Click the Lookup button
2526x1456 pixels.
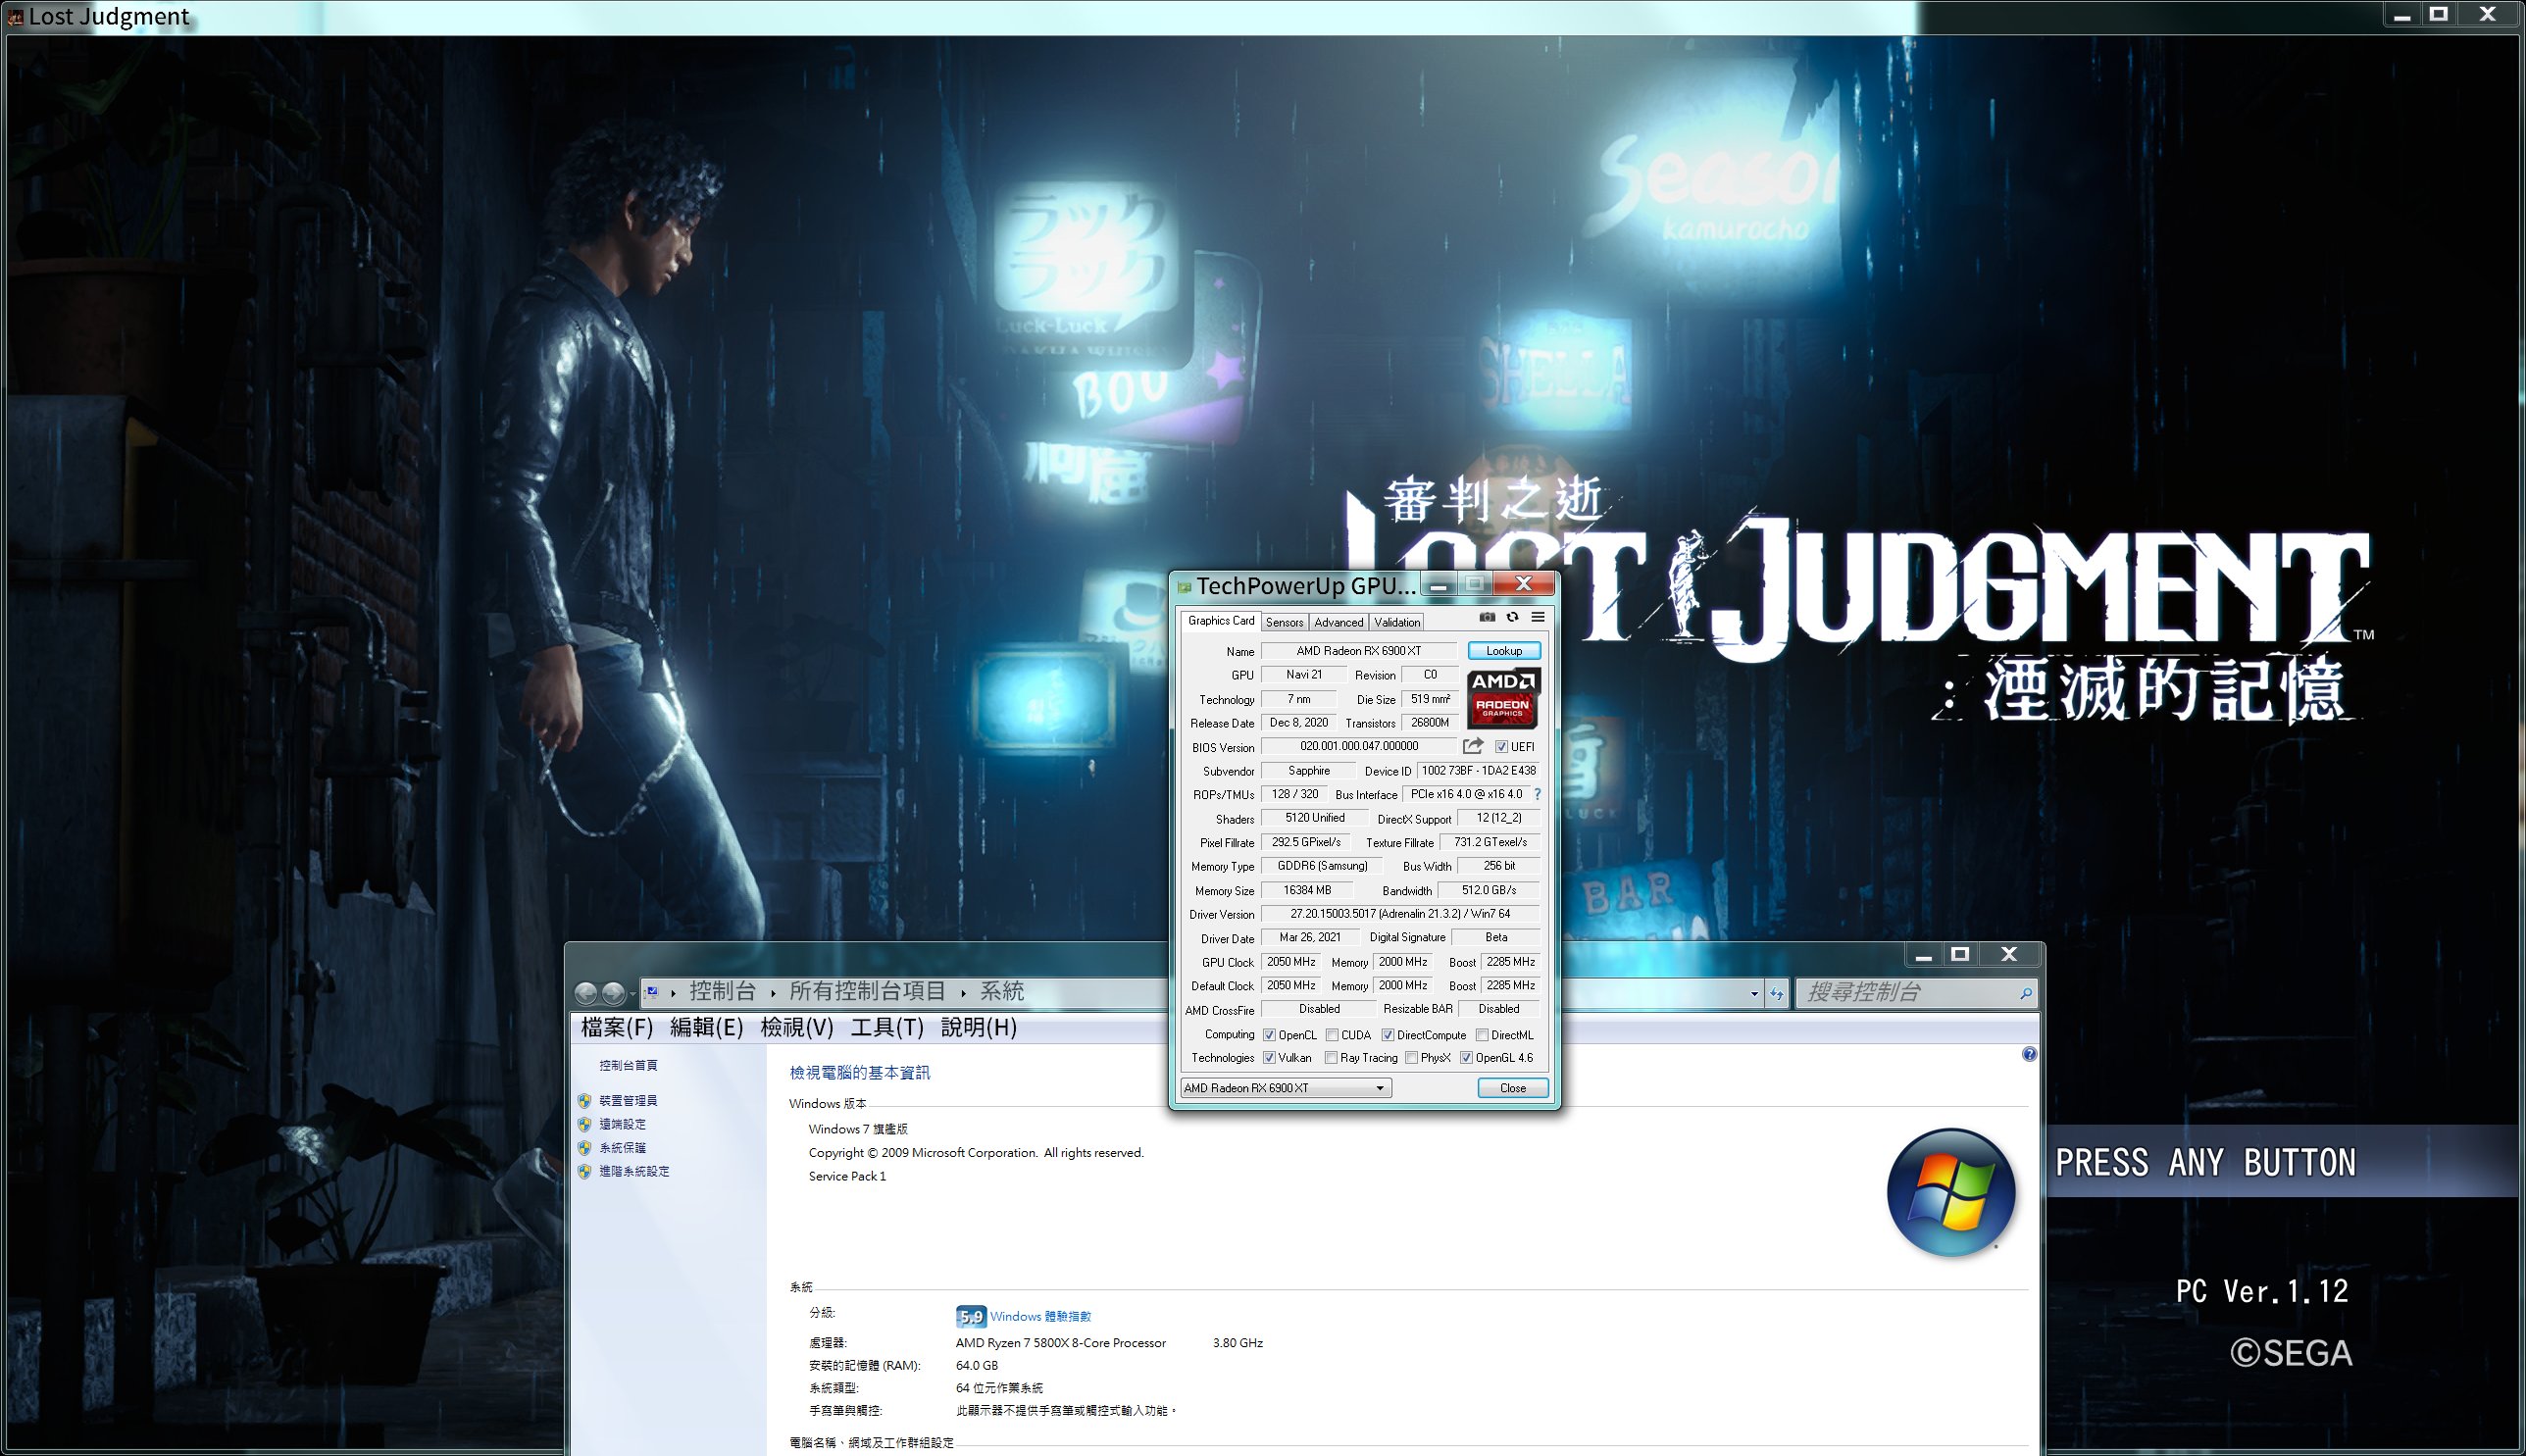click(x=1503, y=651)
